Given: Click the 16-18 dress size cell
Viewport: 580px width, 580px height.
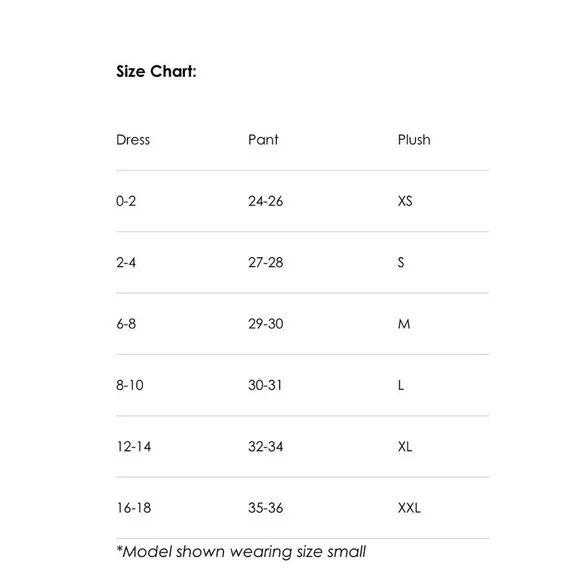Looking at the screenshot, I should 134,508.
